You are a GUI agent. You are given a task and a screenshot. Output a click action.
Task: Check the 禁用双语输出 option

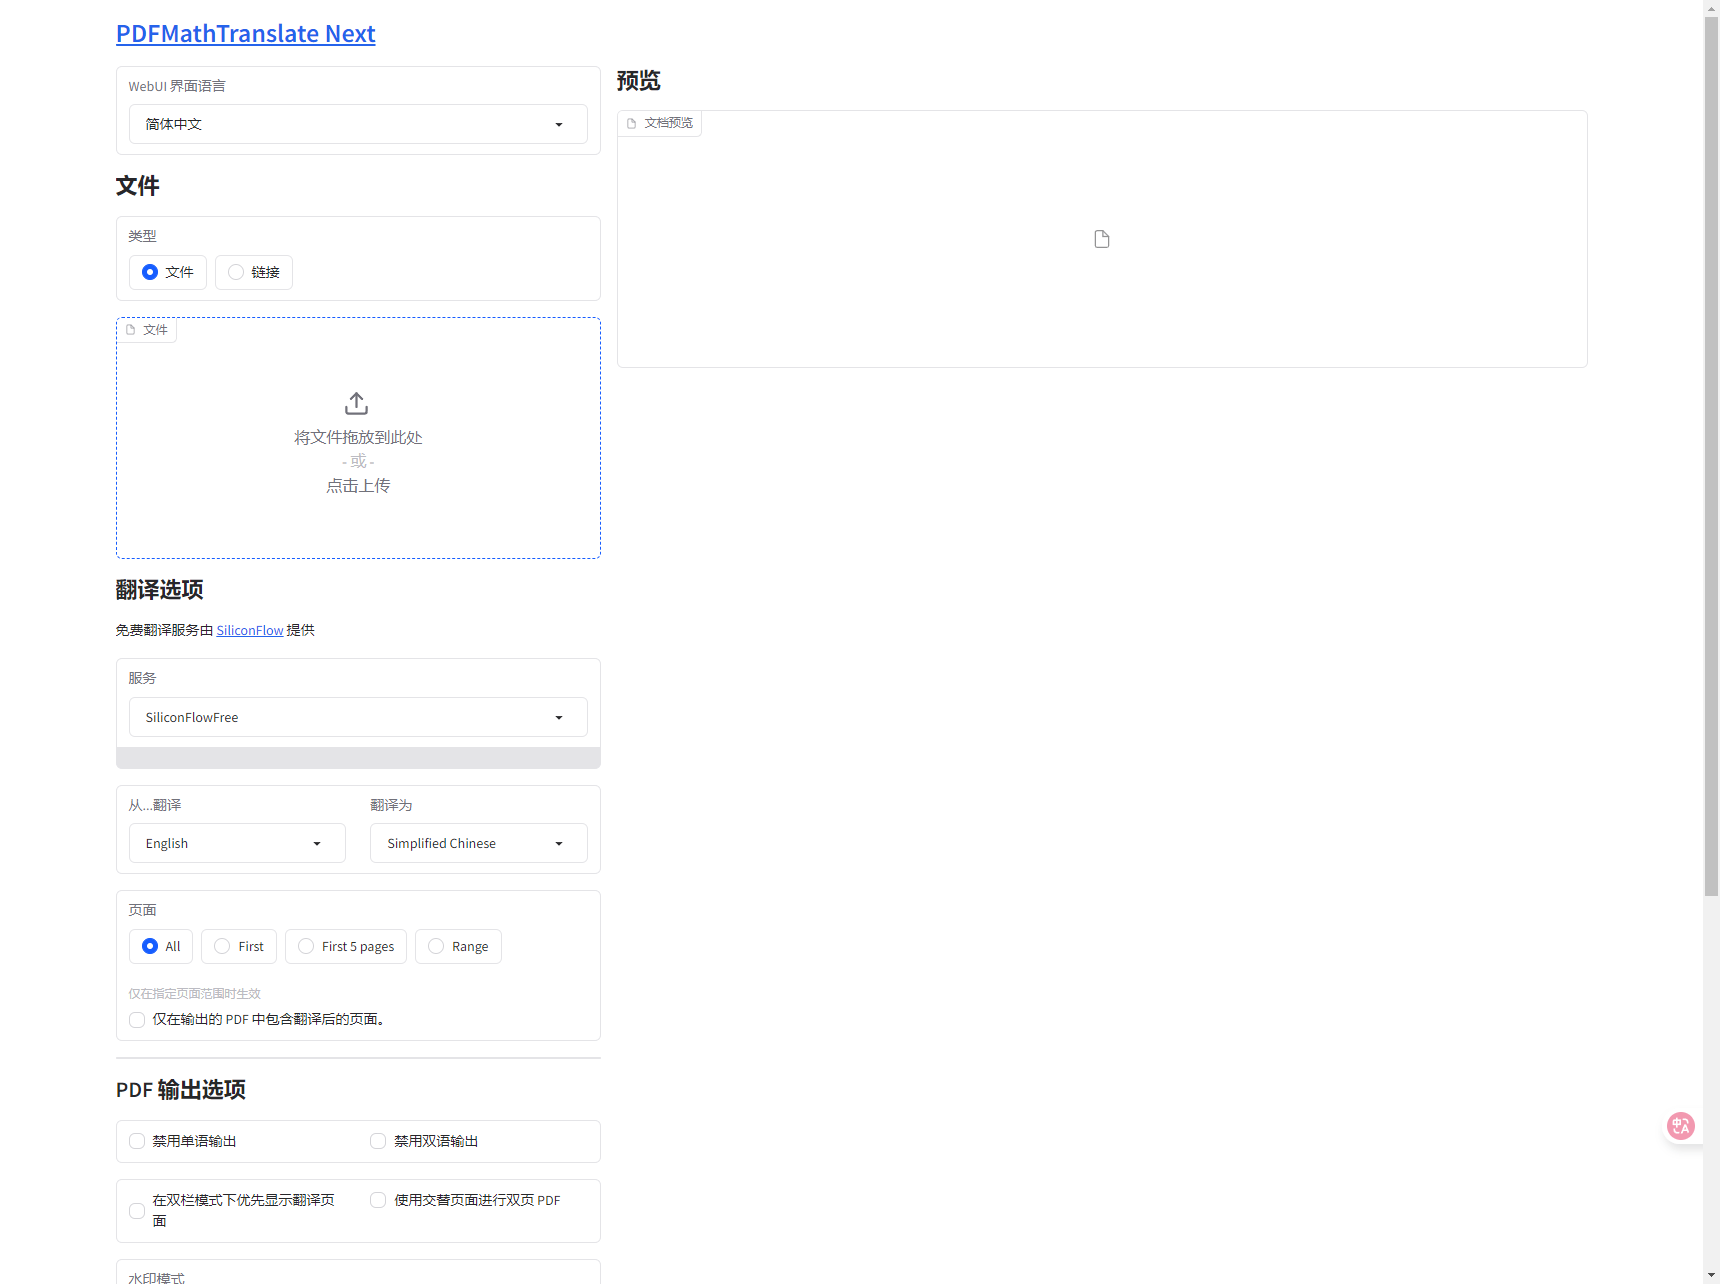point(378,1141)
